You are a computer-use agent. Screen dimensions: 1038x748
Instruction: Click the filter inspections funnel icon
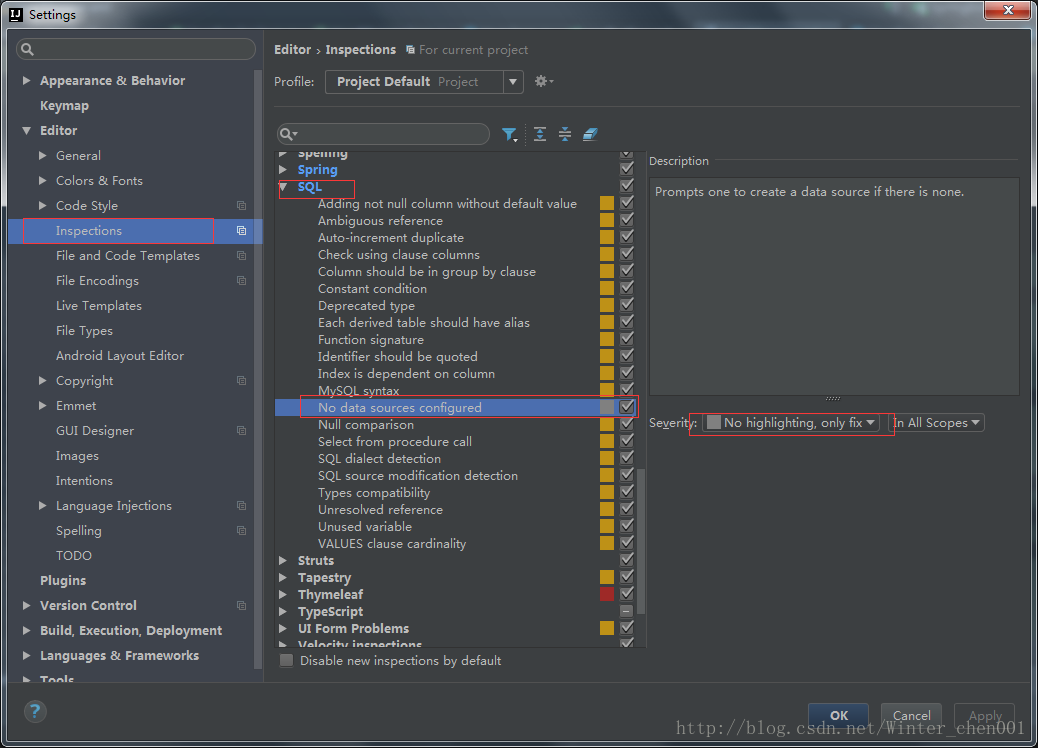(509, 134)
